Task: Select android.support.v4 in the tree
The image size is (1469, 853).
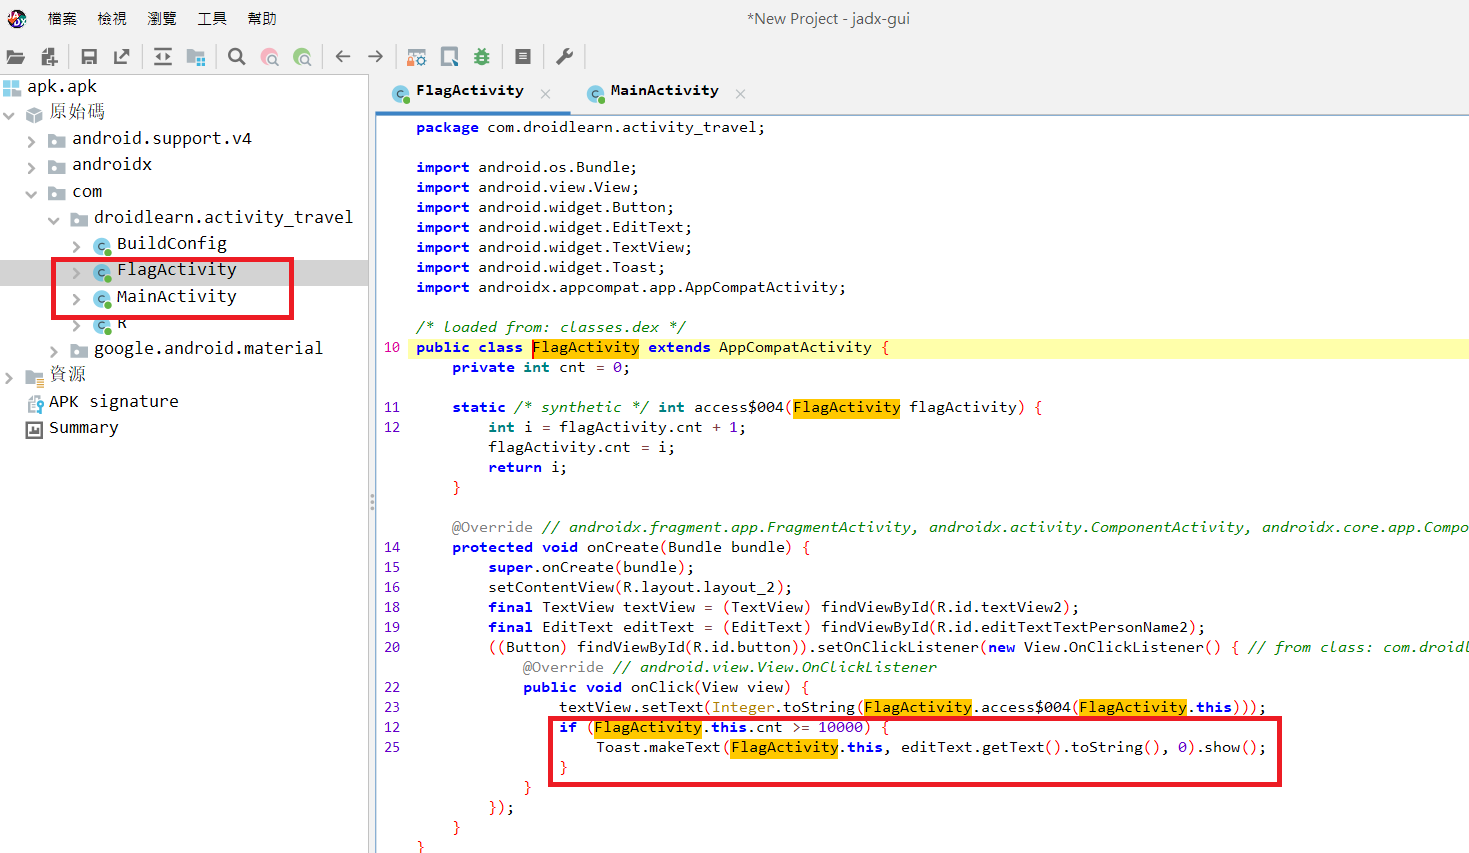Action: coord(162,139)
